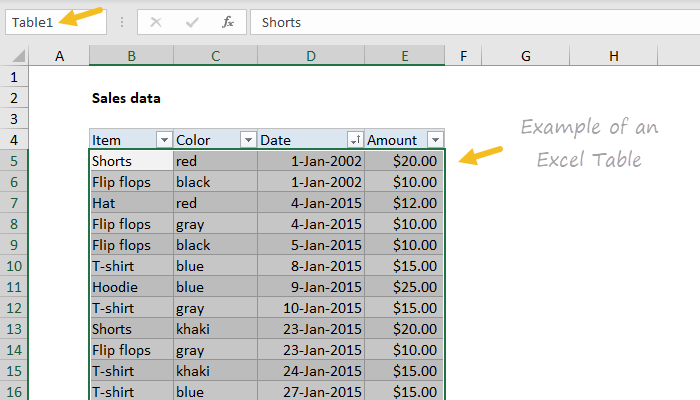This screenshot has width=700, height=400.
Task: Click the Enter checkmark formula icon
Action: pyautogui.click(x=193, y=22)
